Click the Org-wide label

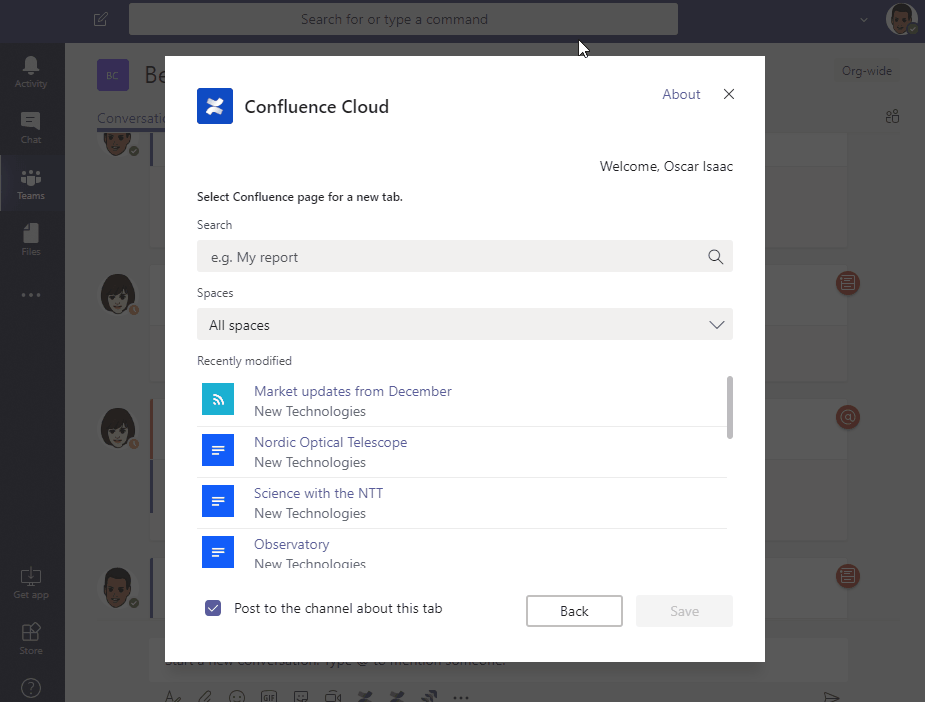867,71
